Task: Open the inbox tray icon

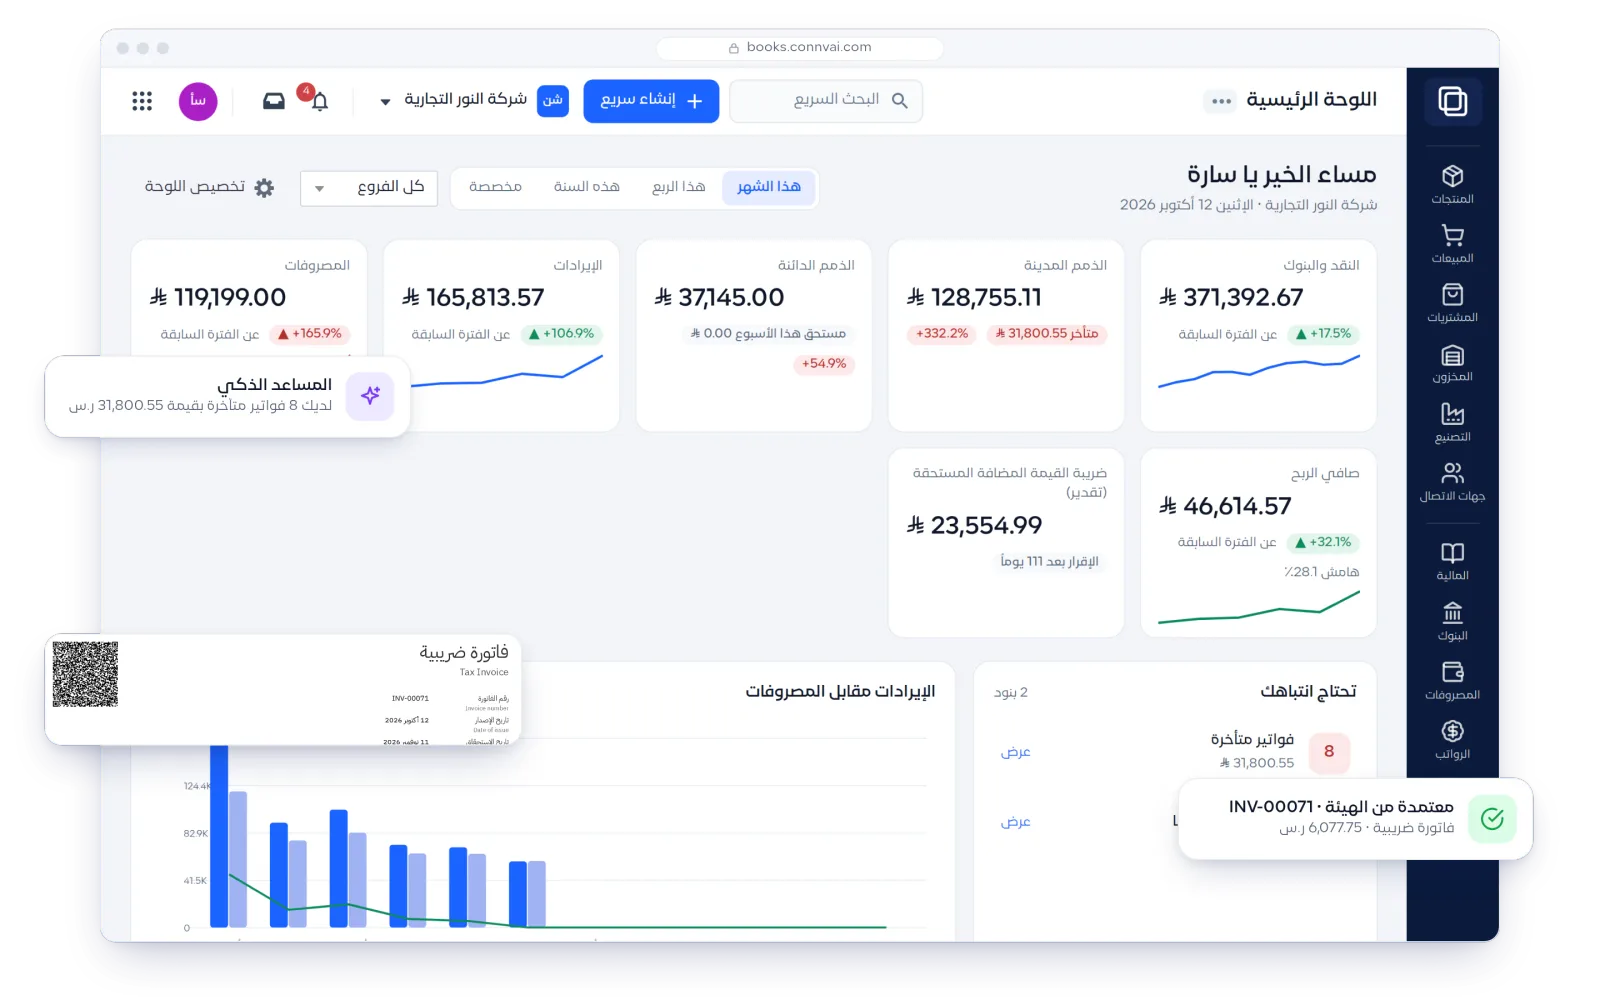Action: pos(273,101)
